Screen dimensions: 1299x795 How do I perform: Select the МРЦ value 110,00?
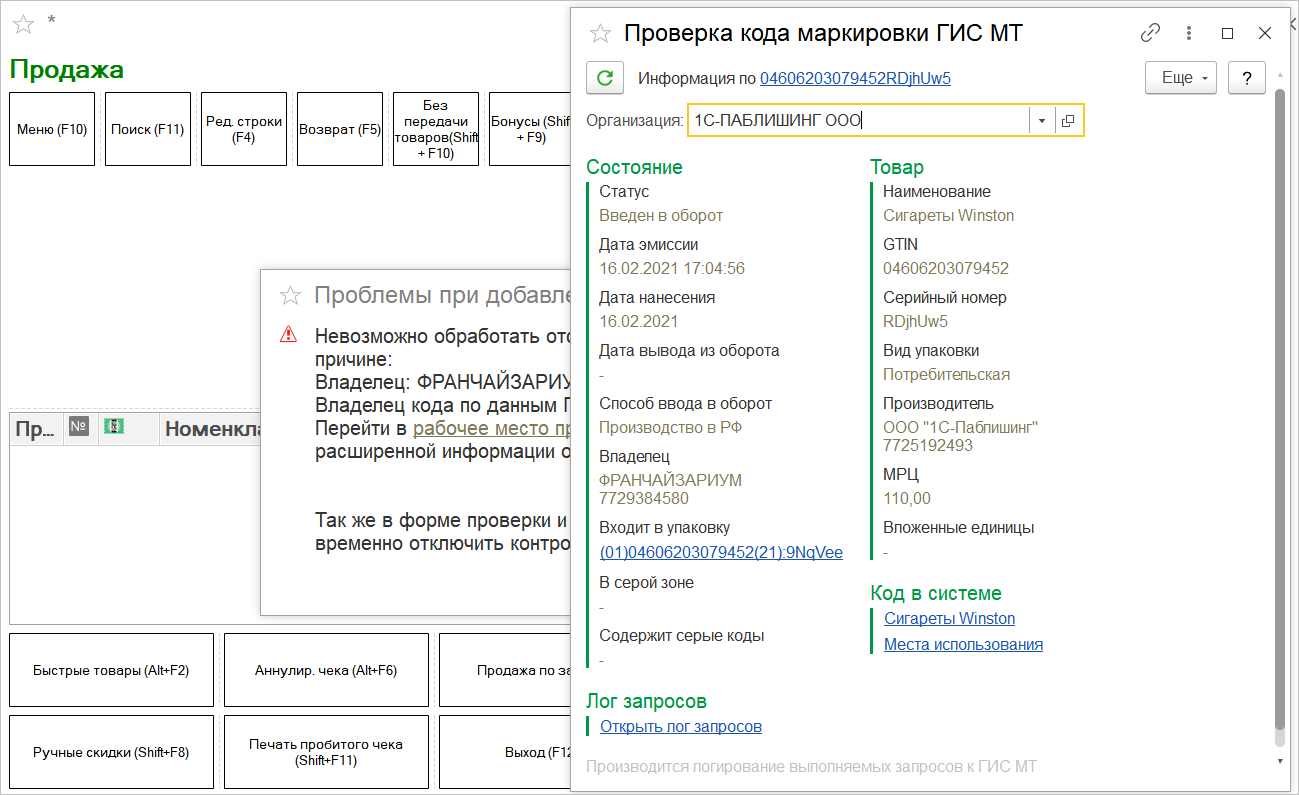[x=907, y=498]
